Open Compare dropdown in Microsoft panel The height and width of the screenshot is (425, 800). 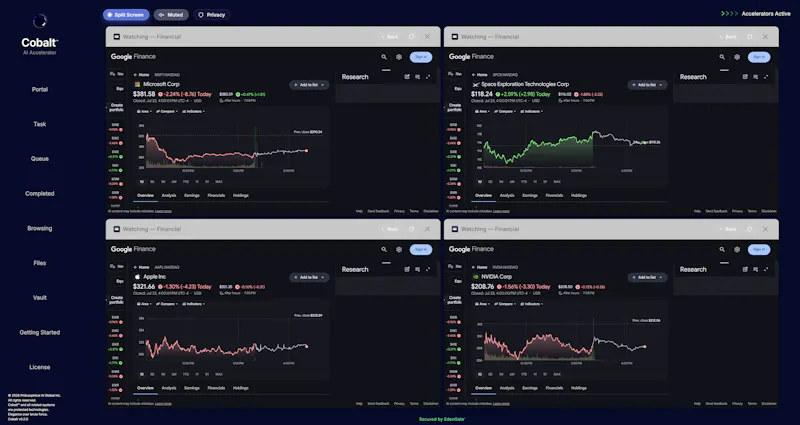[167, 111]
